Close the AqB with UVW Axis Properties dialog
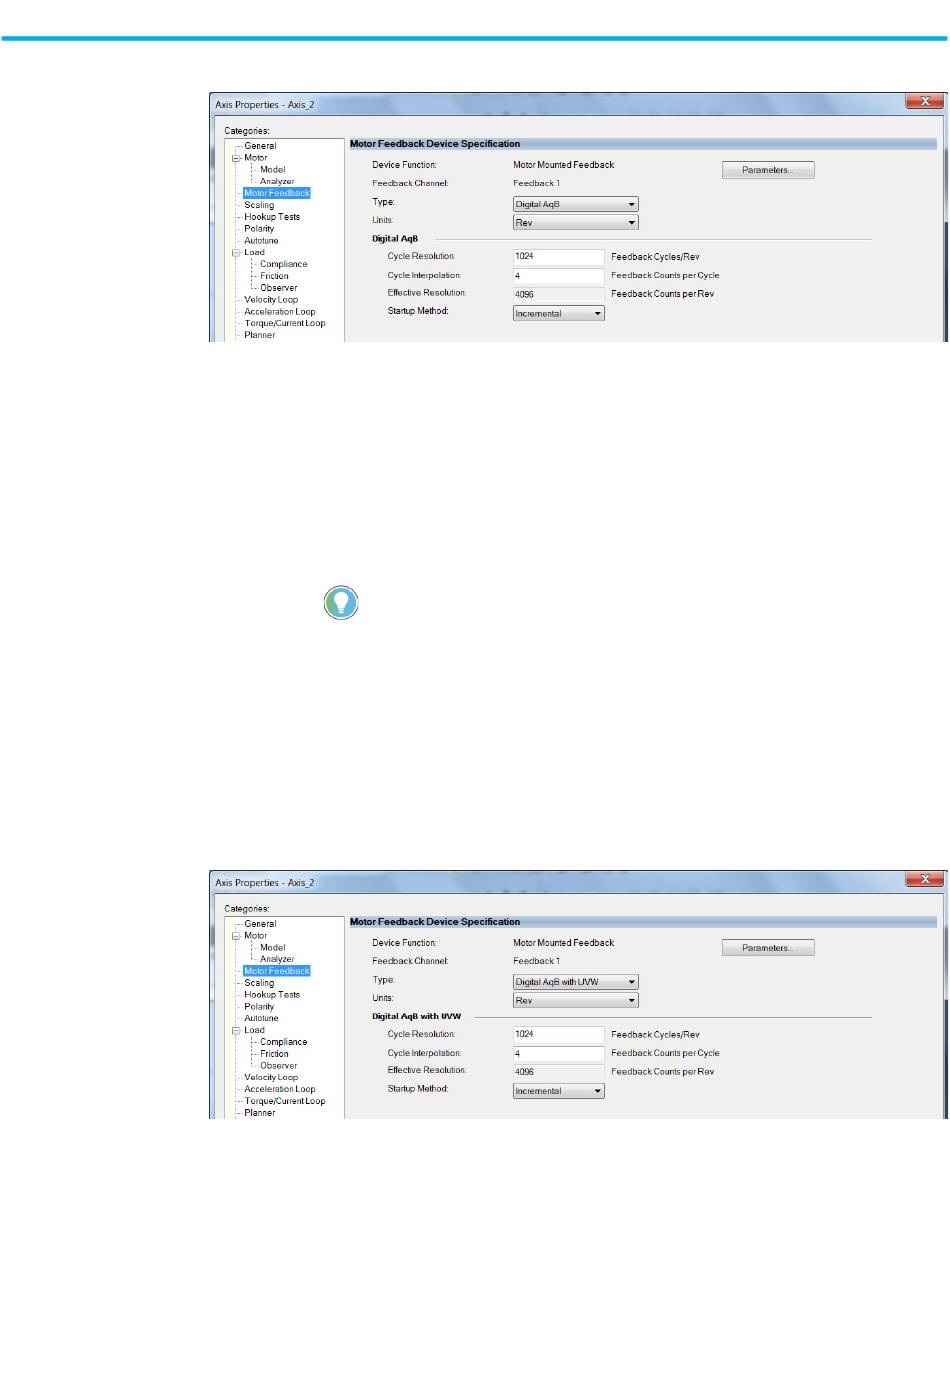The height and width of the screenshot is (1397, 950). point(924,879)
